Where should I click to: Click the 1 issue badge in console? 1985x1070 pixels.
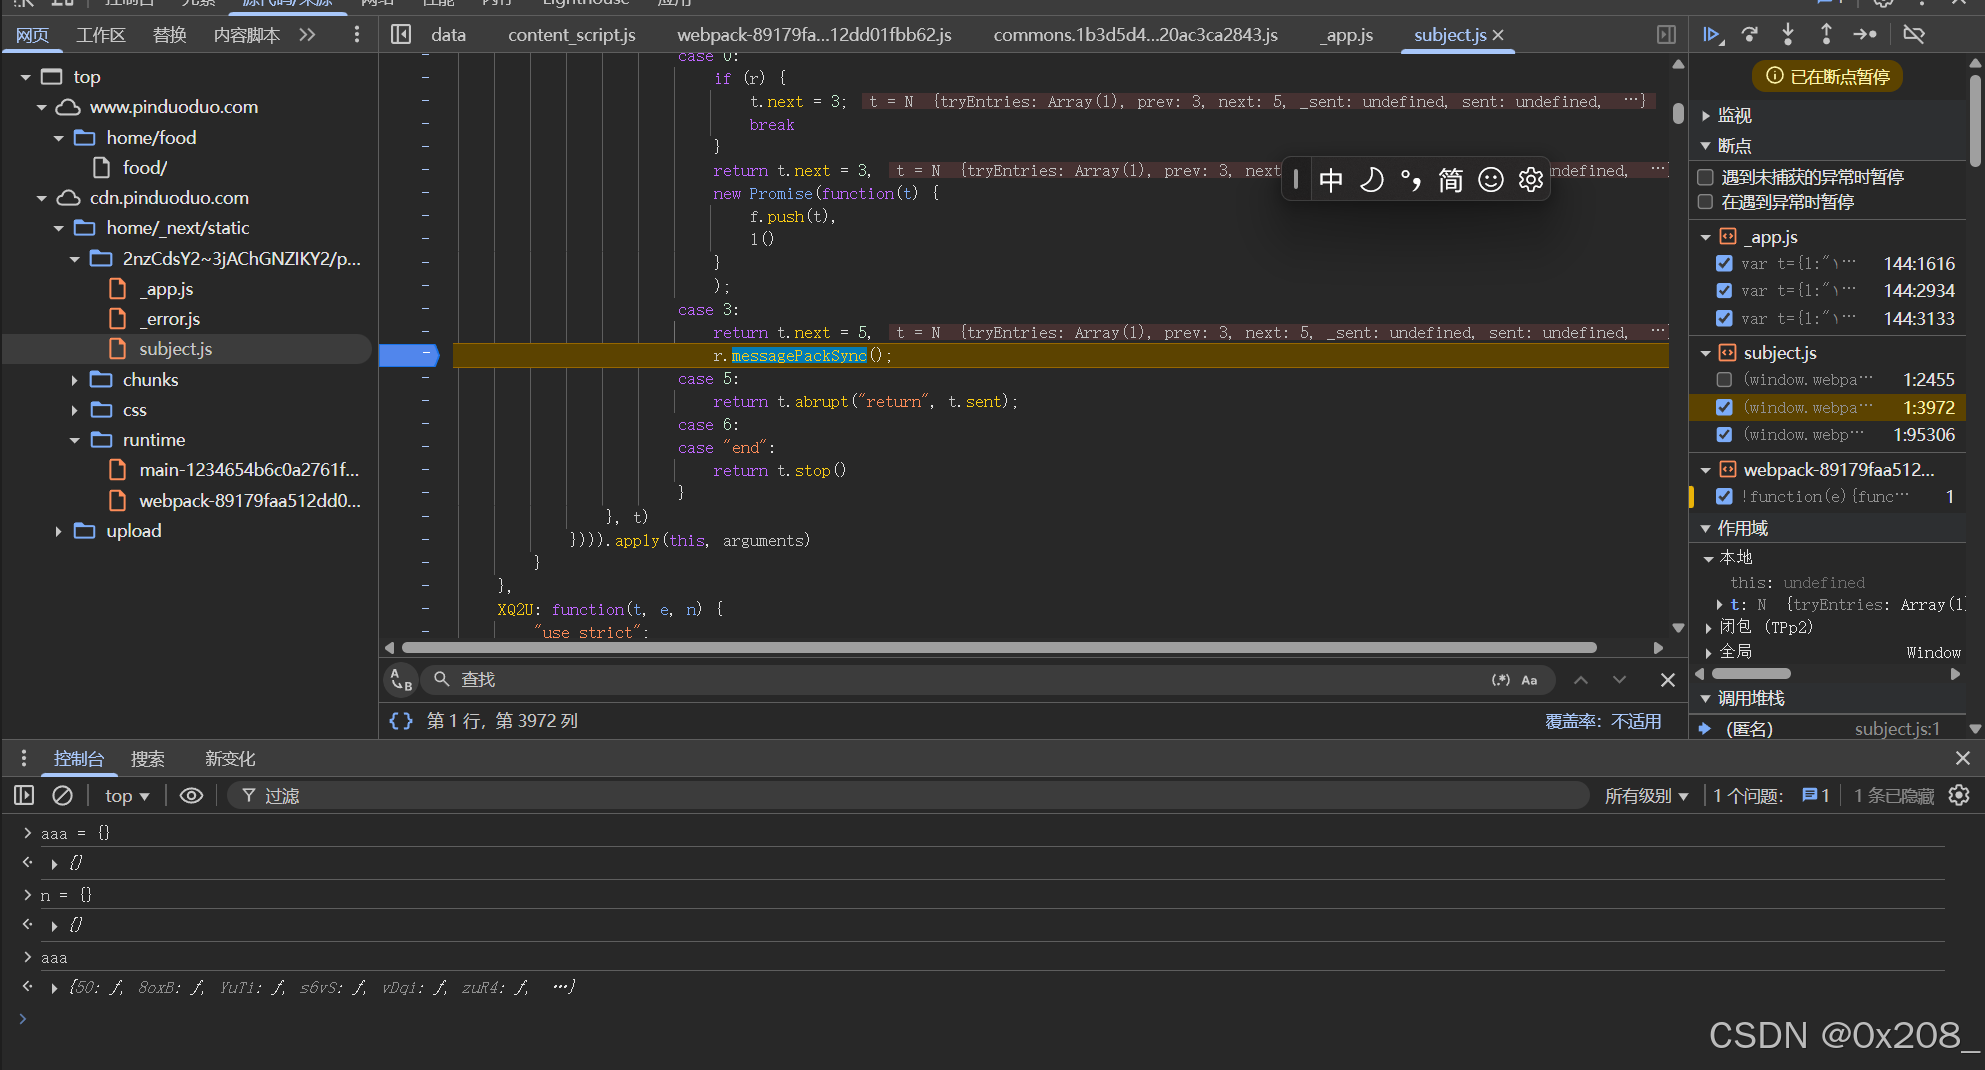pos(1815,796)
